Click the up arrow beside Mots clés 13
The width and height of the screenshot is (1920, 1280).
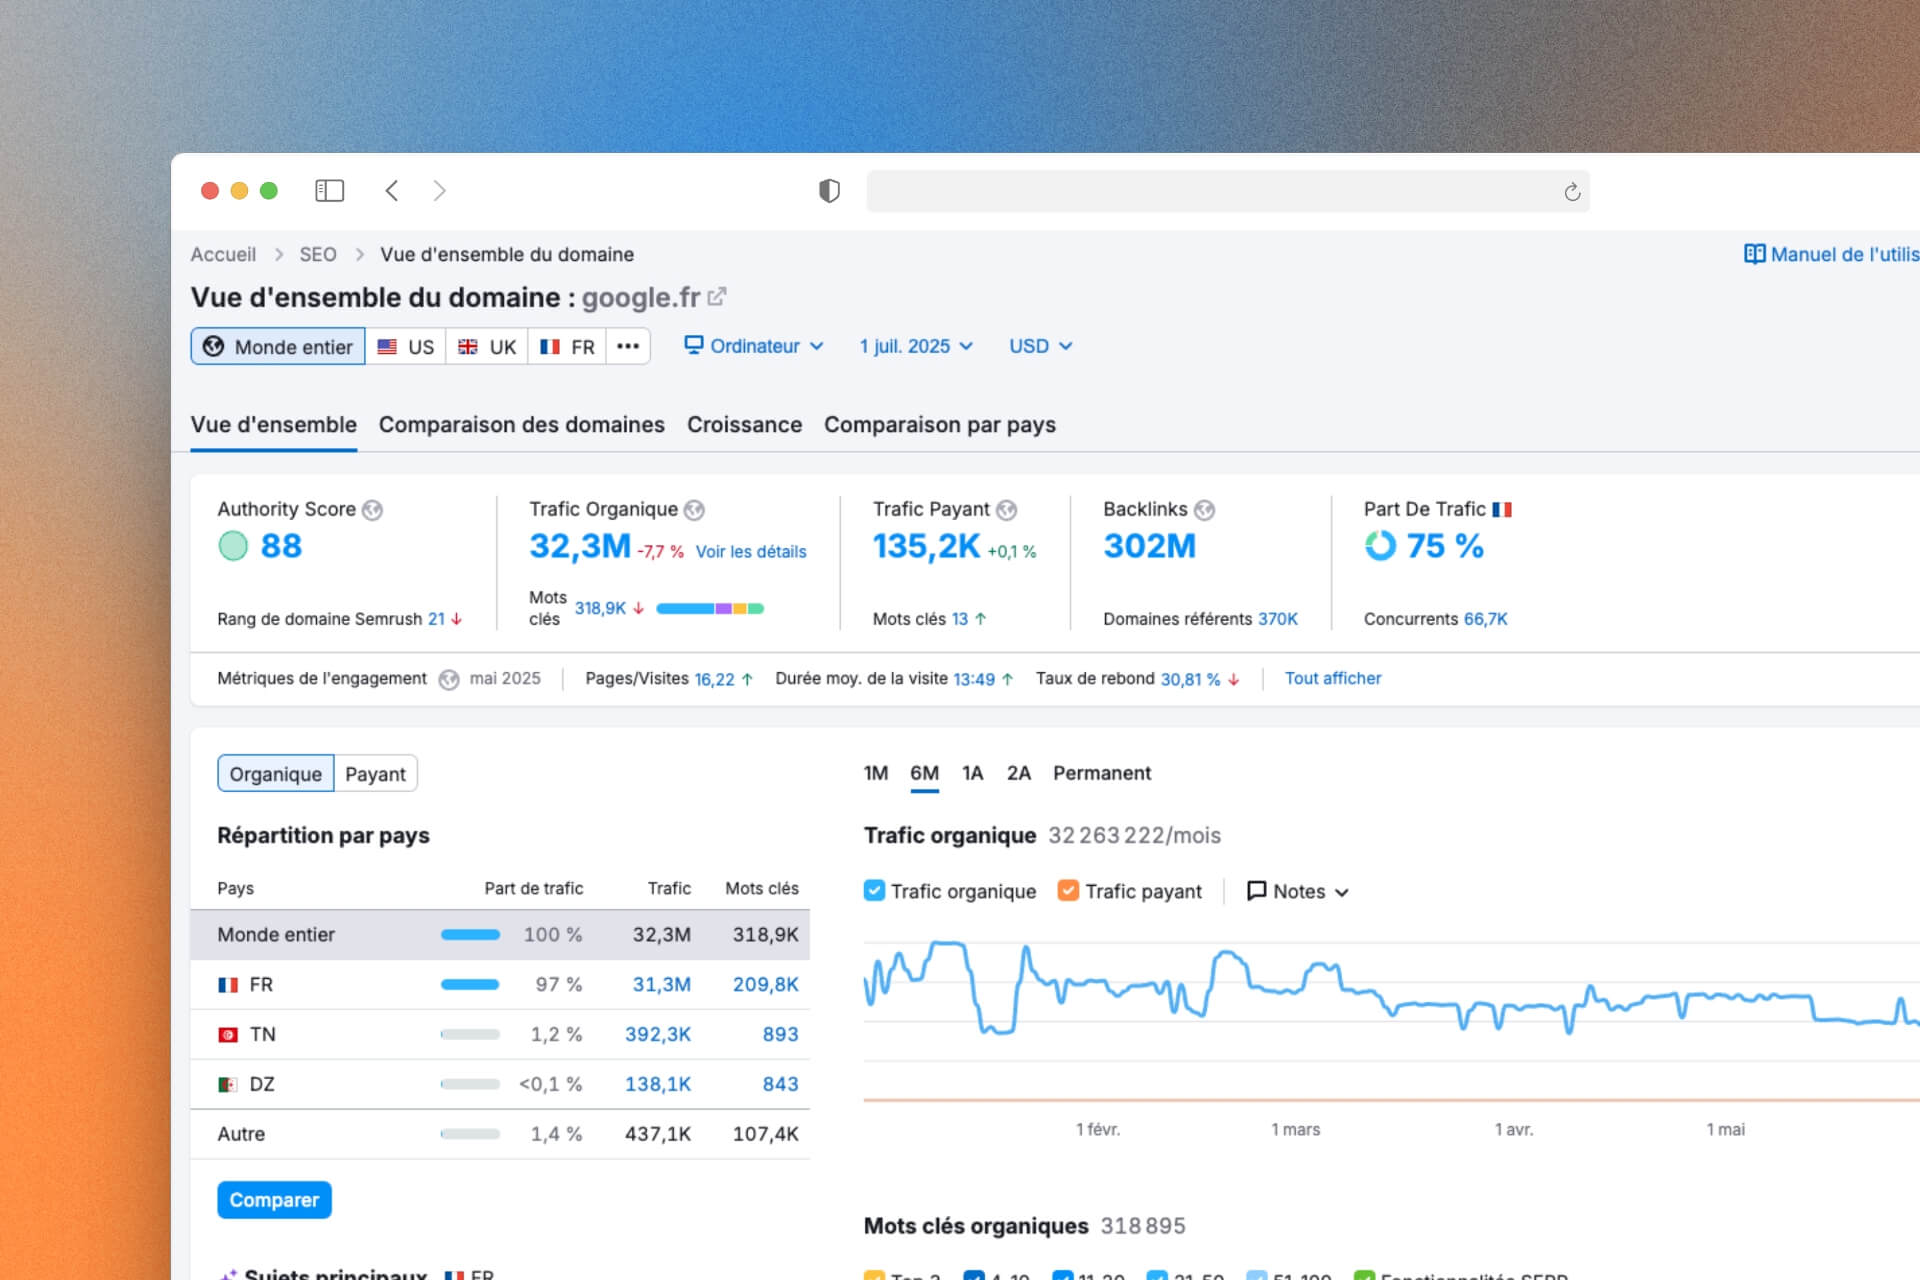[981, 619]
